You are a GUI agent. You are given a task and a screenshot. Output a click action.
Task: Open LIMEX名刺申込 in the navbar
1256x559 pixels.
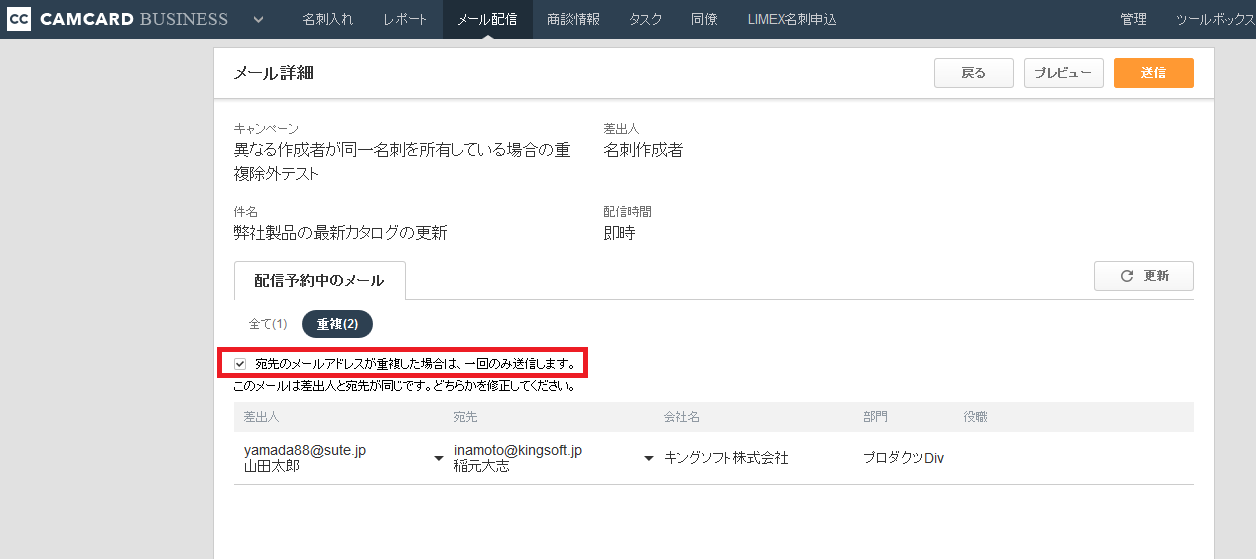point(792,19)
